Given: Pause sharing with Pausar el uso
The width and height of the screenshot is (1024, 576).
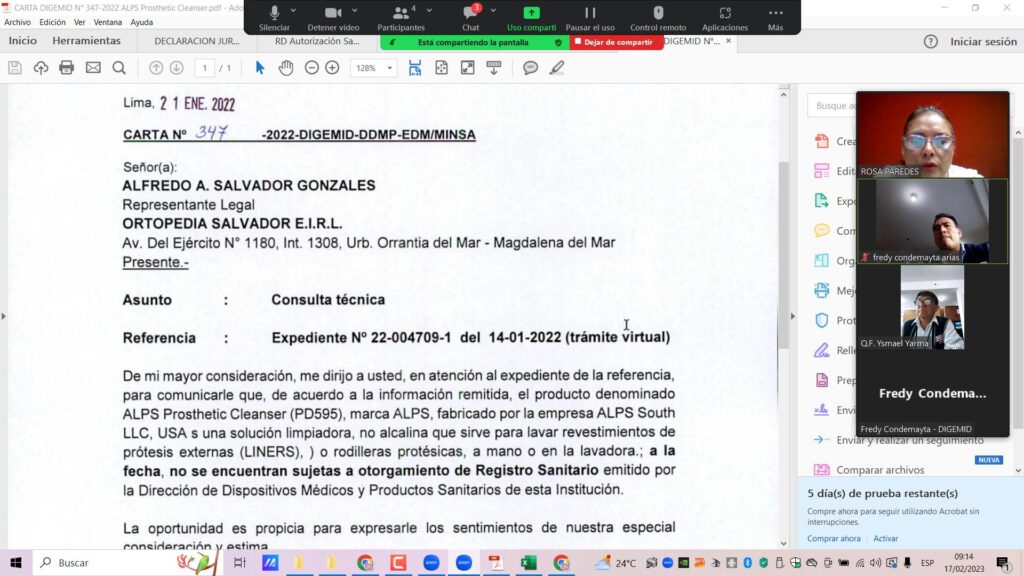Looking at the screenshot, I should tap(590, 18).
